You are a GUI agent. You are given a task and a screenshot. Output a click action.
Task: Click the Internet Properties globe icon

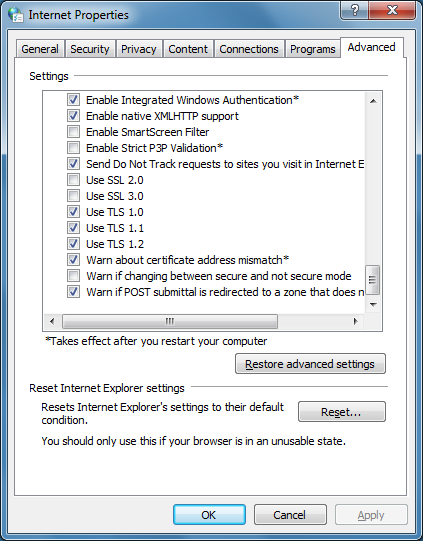click(x=16, y=15)
